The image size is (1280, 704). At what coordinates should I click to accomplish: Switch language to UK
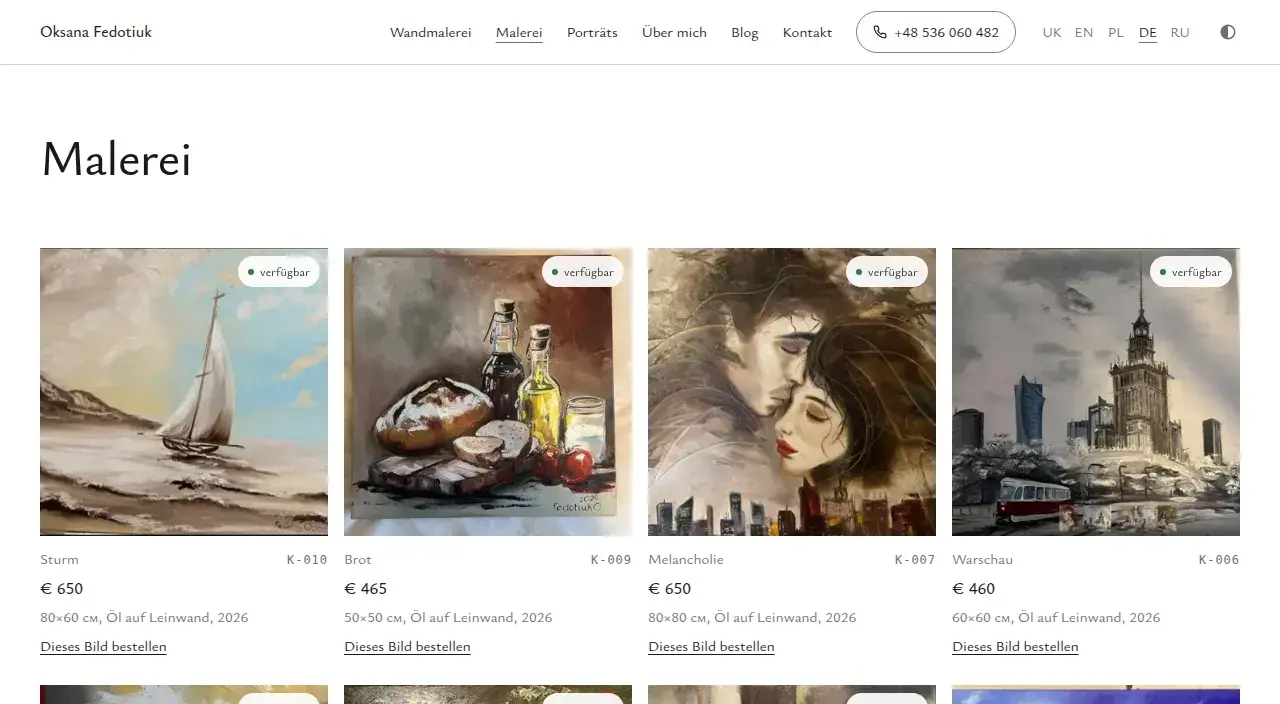[1052, 32]
